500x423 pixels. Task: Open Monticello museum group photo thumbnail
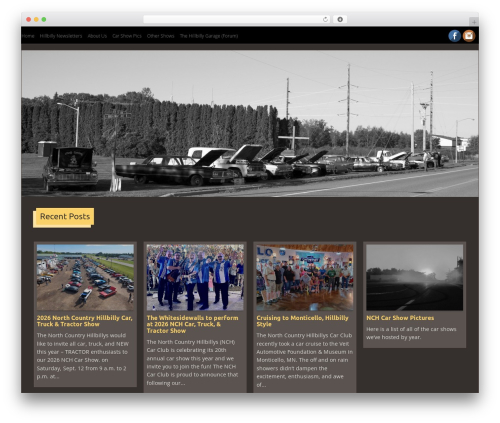click(305, 277)
